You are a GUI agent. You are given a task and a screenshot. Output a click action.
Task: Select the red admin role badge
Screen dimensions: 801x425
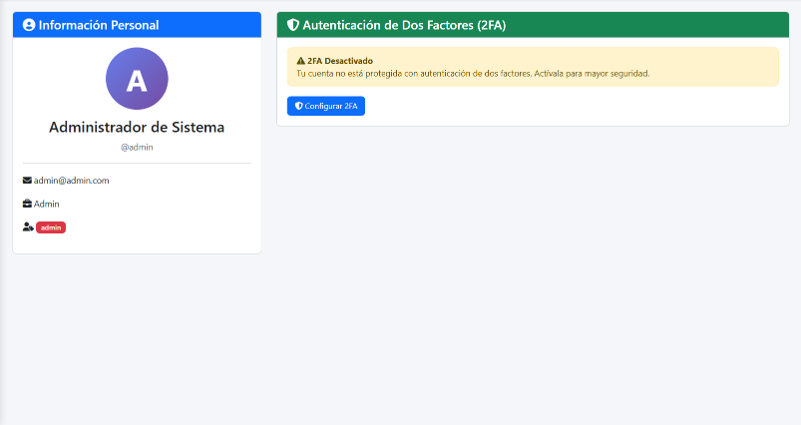pyautogui.click(x=51, y=227)
